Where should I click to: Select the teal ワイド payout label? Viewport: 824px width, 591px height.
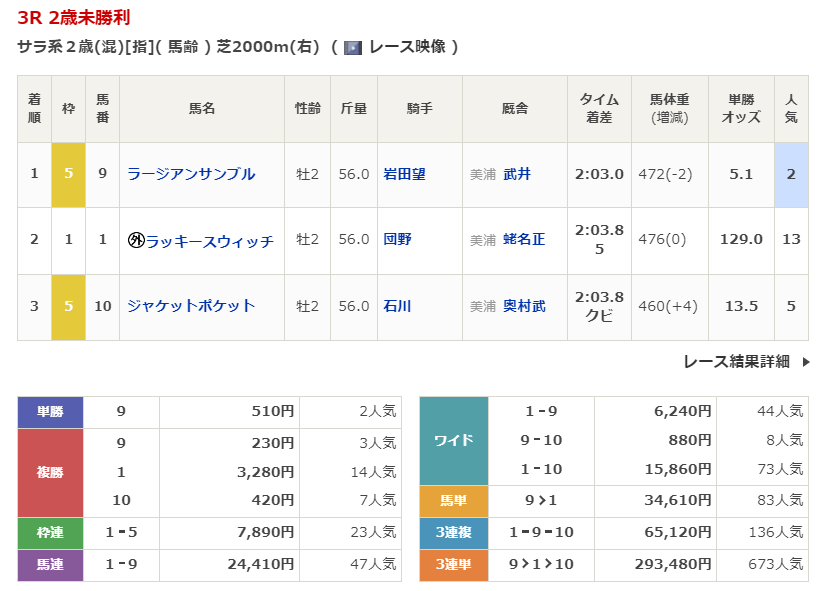click(453, 441)
